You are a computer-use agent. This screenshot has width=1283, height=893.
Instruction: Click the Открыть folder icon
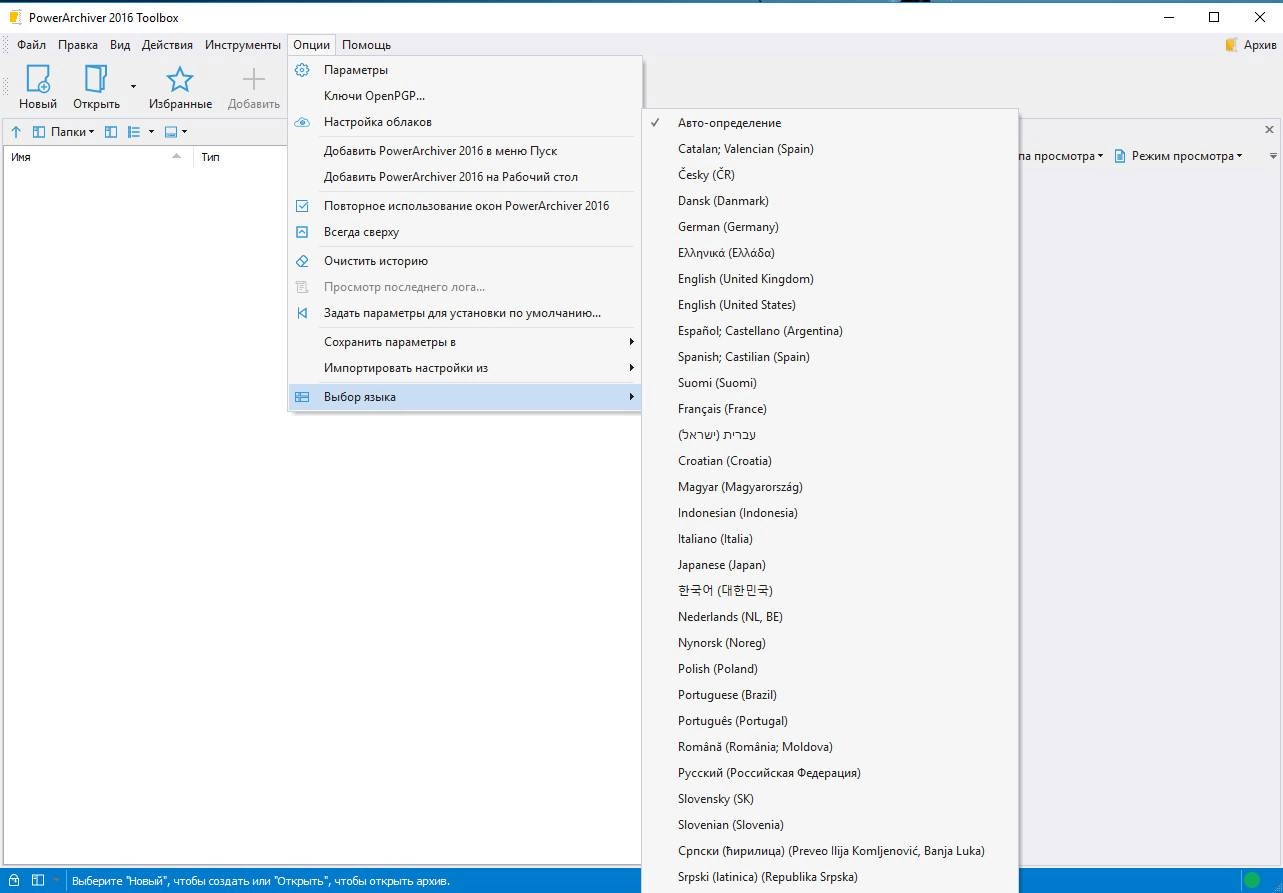(96, 80)
